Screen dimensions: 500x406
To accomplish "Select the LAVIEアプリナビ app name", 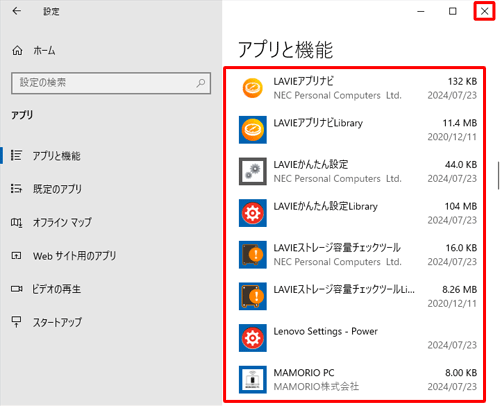I will pos(303,81).
